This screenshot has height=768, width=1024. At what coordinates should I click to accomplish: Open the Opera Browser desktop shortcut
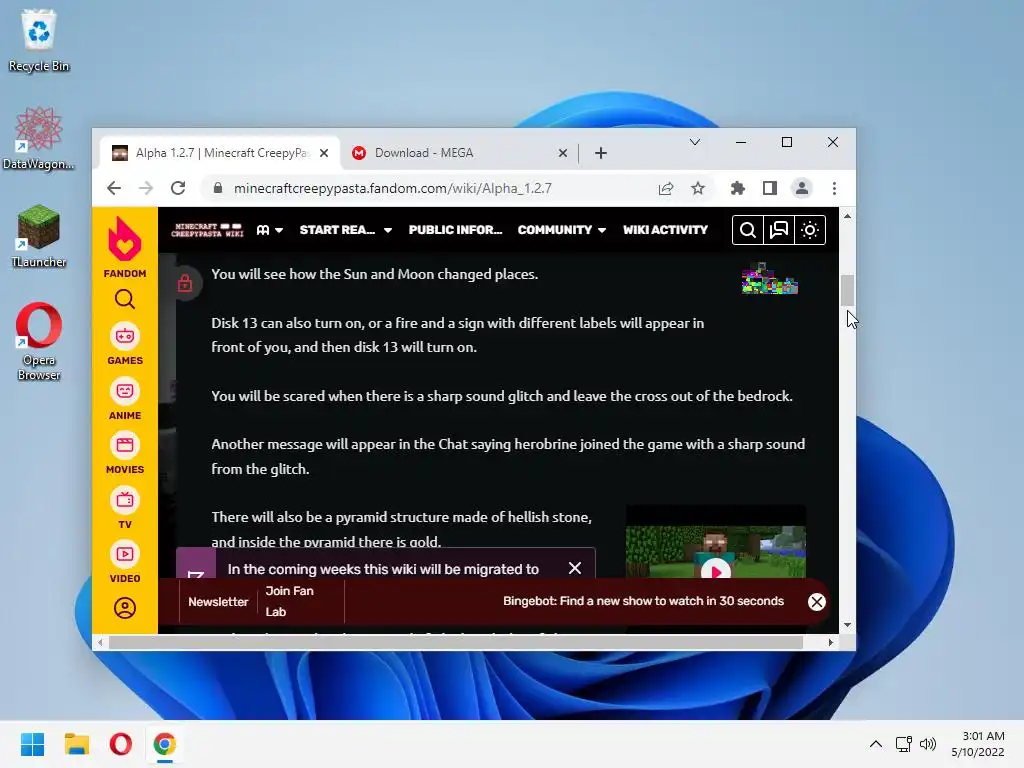(x=39, y=342)
